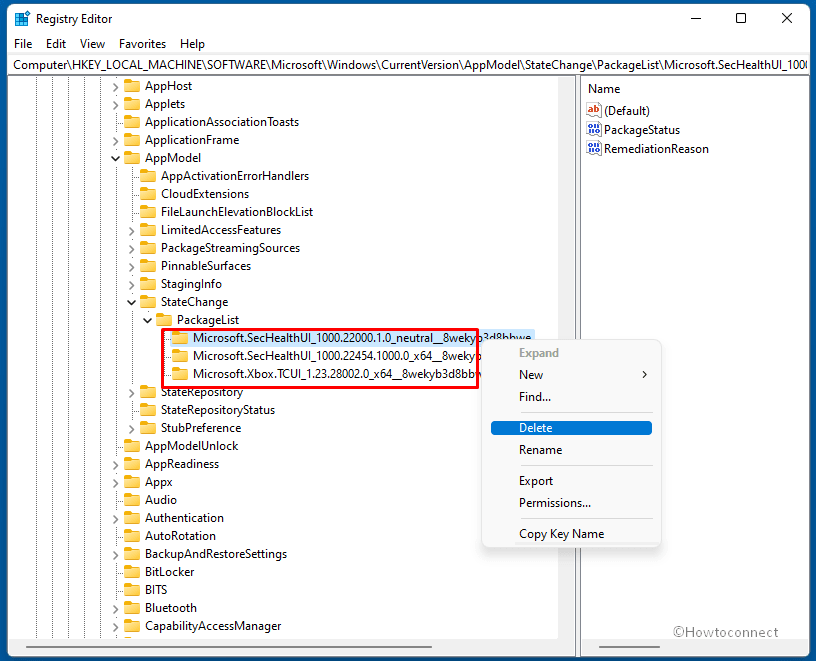The width and height of the screenshot is (816, 661).
Task: Select the PackageStatus value name
Action: [642, 130]
